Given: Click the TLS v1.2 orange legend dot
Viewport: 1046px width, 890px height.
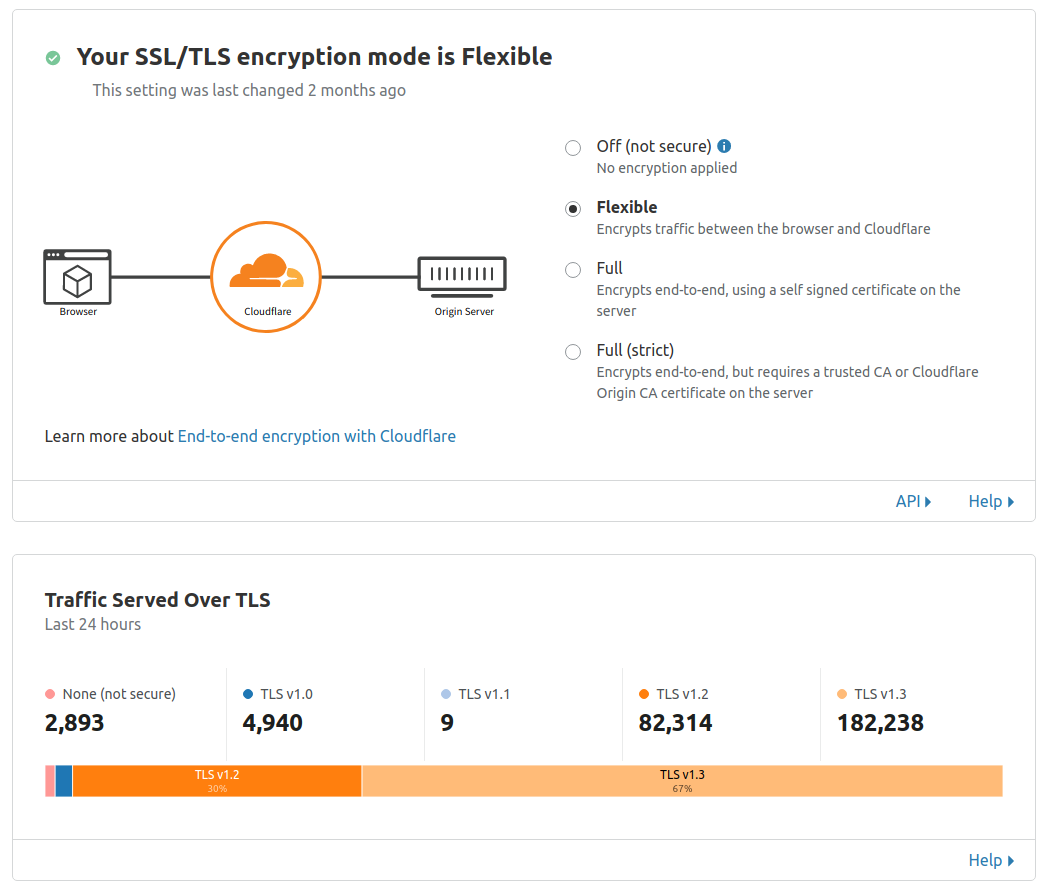Looking at the screenshot, I should point(644,694).
